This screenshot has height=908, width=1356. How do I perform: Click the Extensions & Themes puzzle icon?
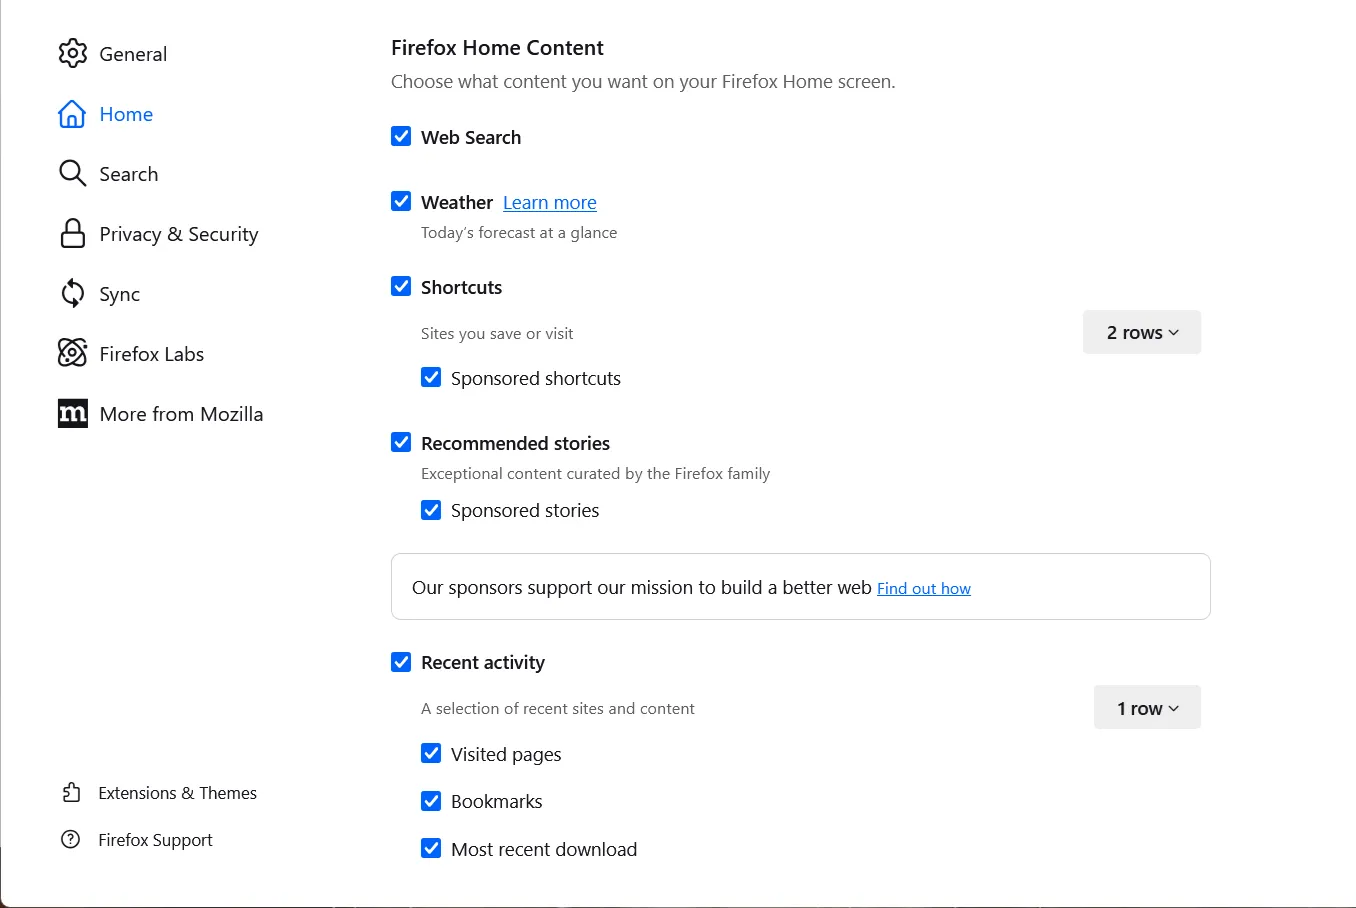click(x=71, y=793)
